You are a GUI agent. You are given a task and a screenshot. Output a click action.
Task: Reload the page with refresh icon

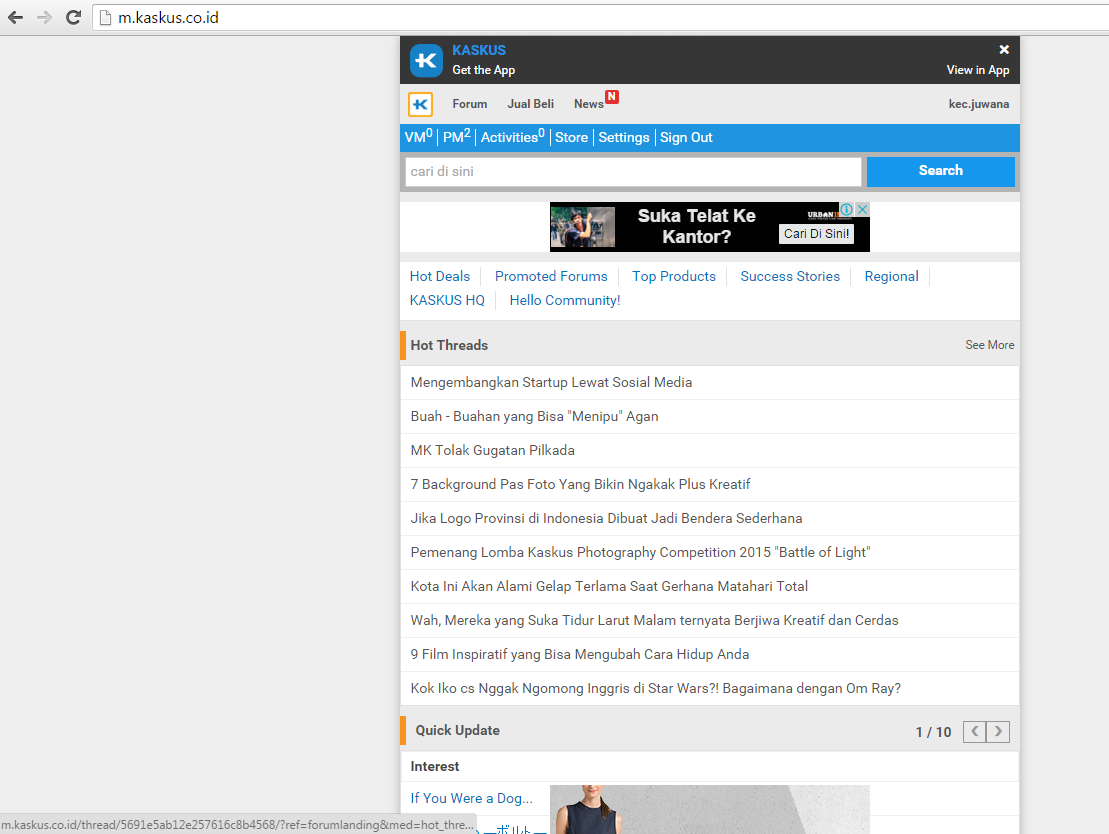pyautogui.click(x=73, y=18)
